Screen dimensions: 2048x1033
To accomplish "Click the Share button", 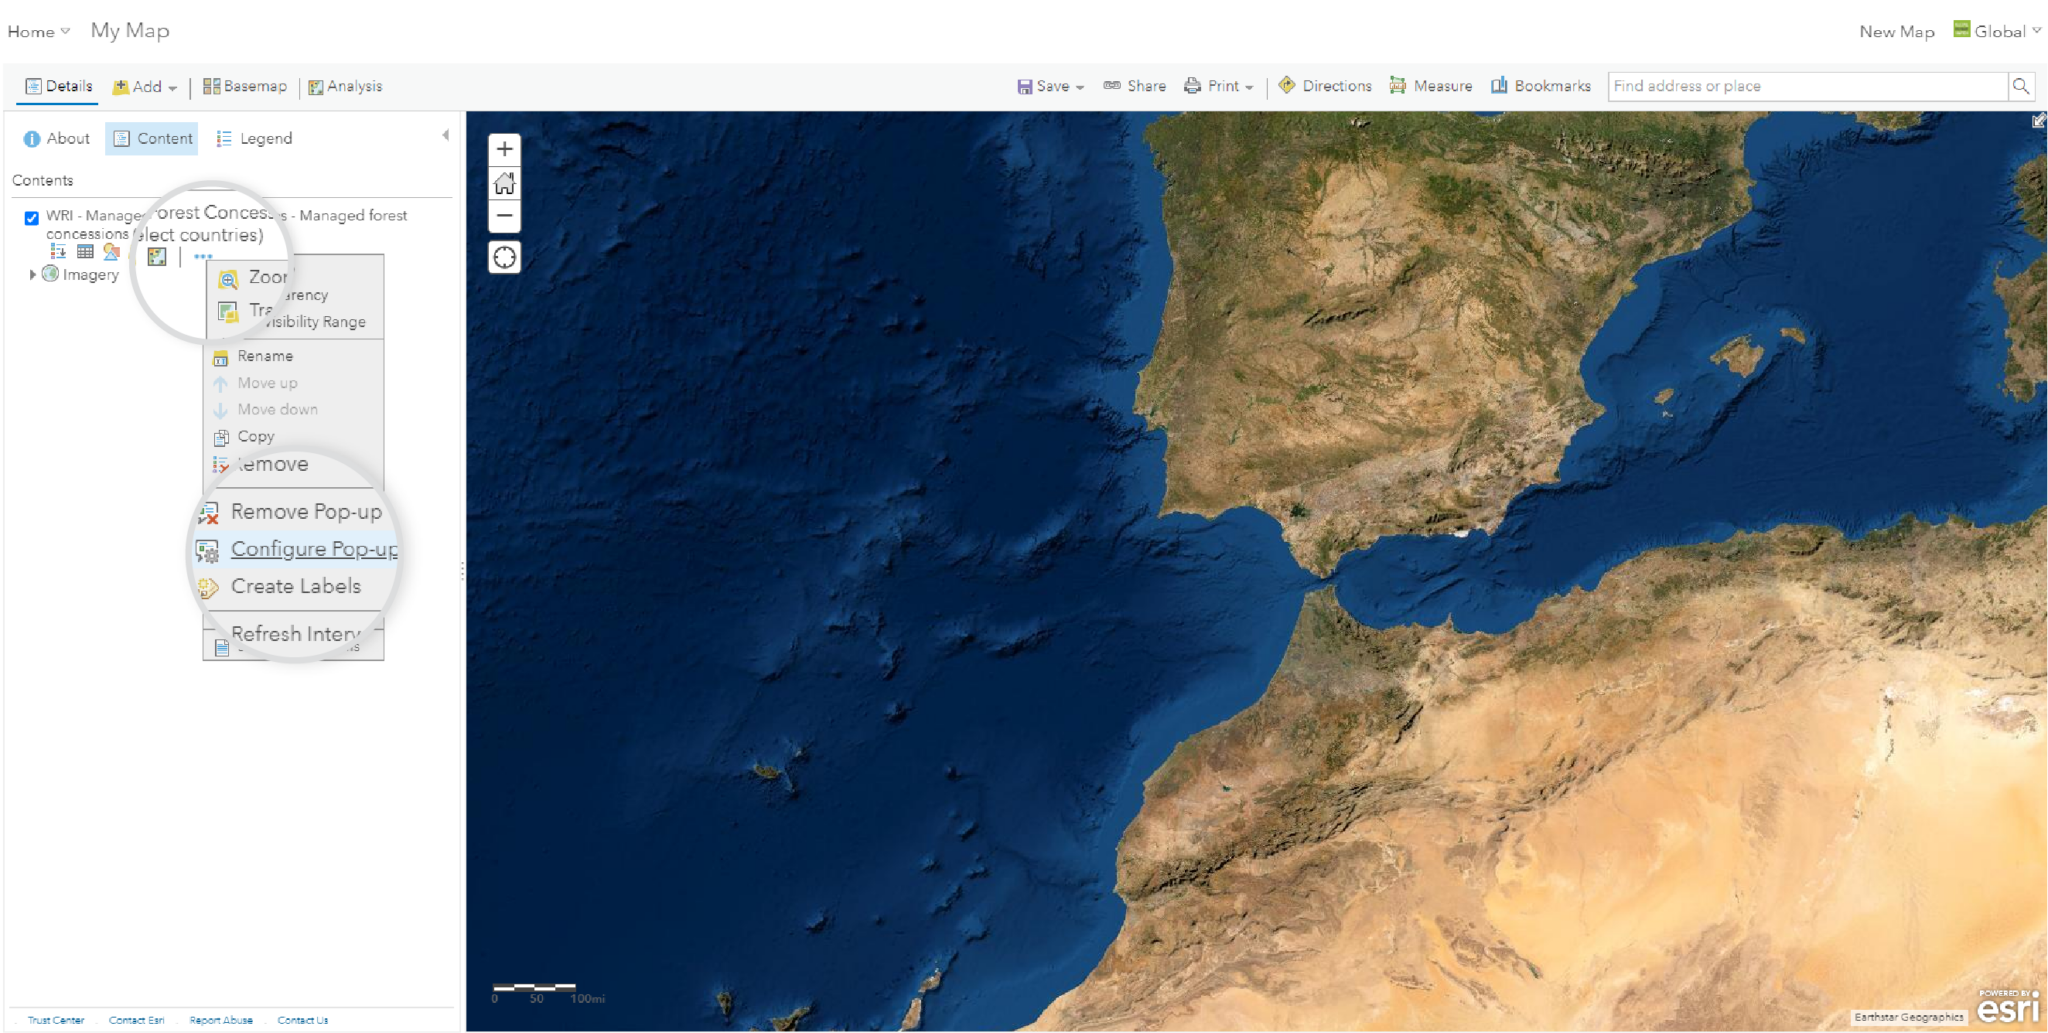I will click(1135, 87).
